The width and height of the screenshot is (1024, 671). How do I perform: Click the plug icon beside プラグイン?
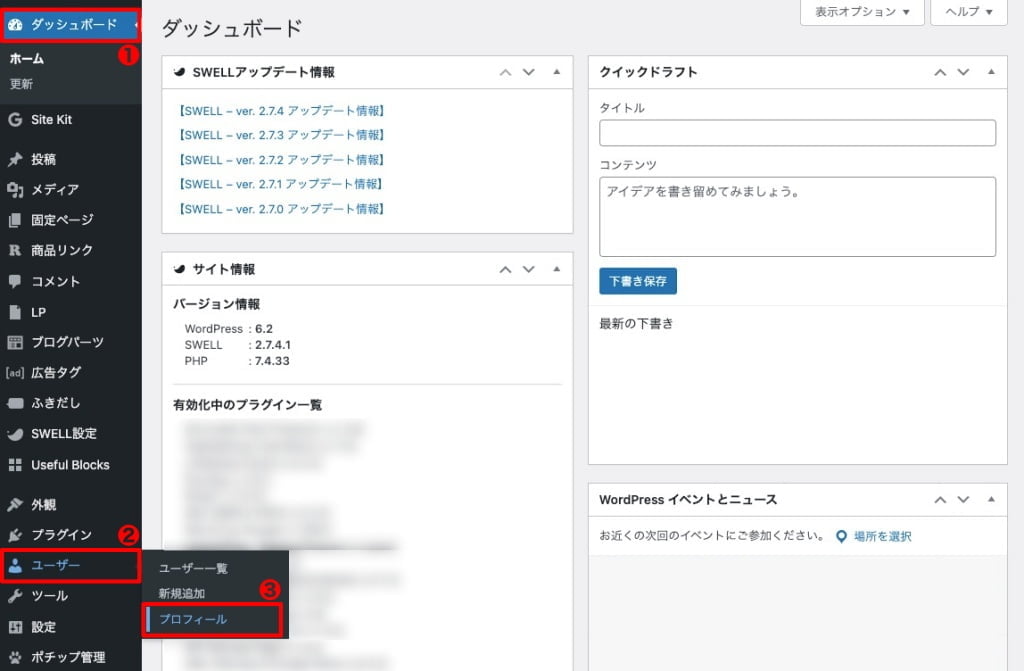coord(15,535)
